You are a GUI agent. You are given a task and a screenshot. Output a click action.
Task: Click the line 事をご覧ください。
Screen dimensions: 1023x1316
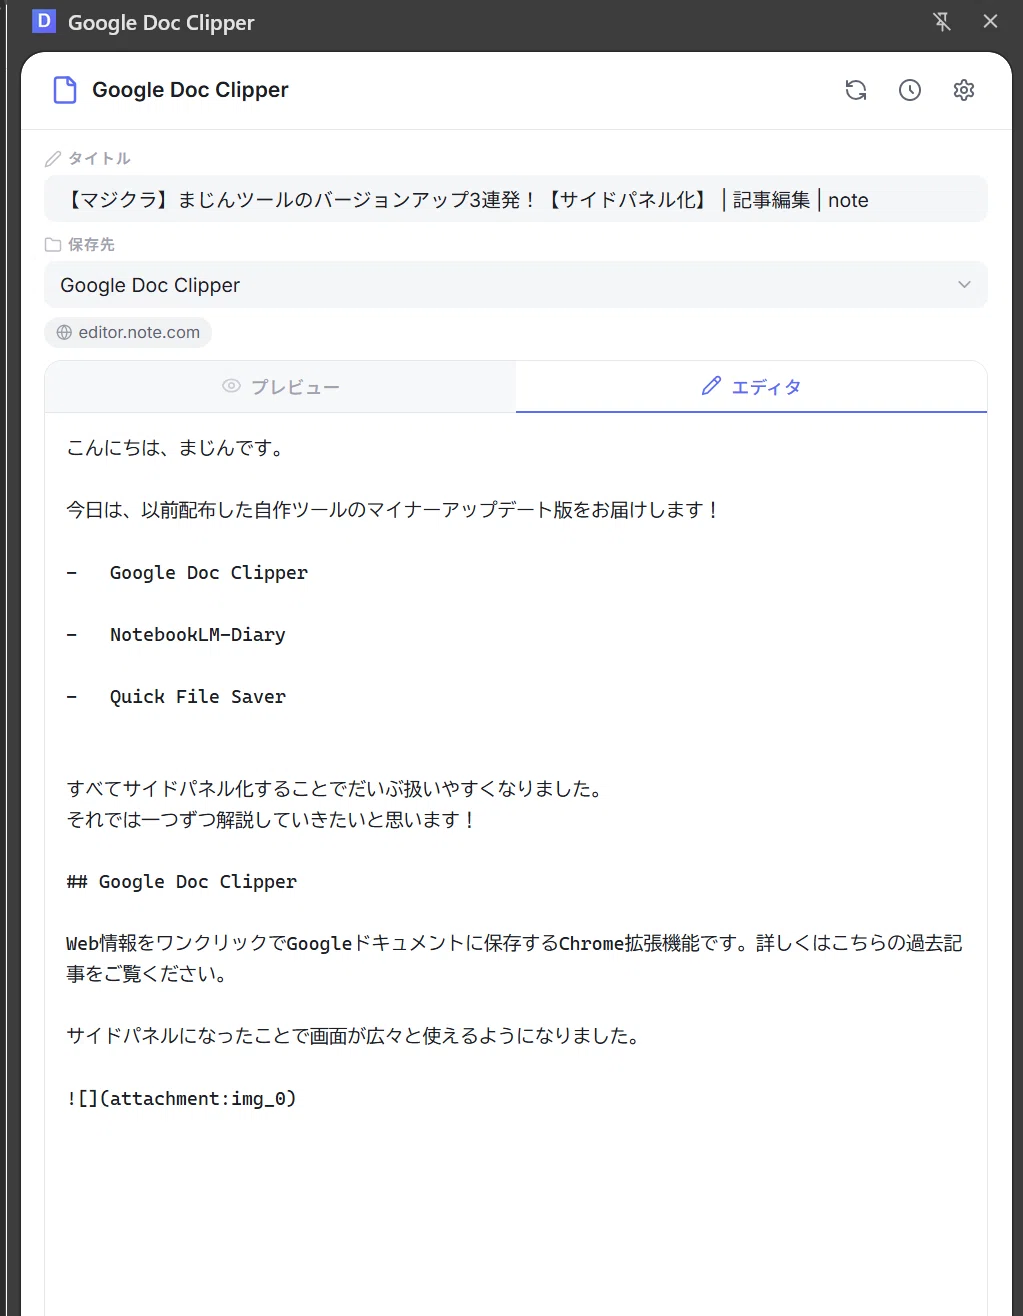148,974
